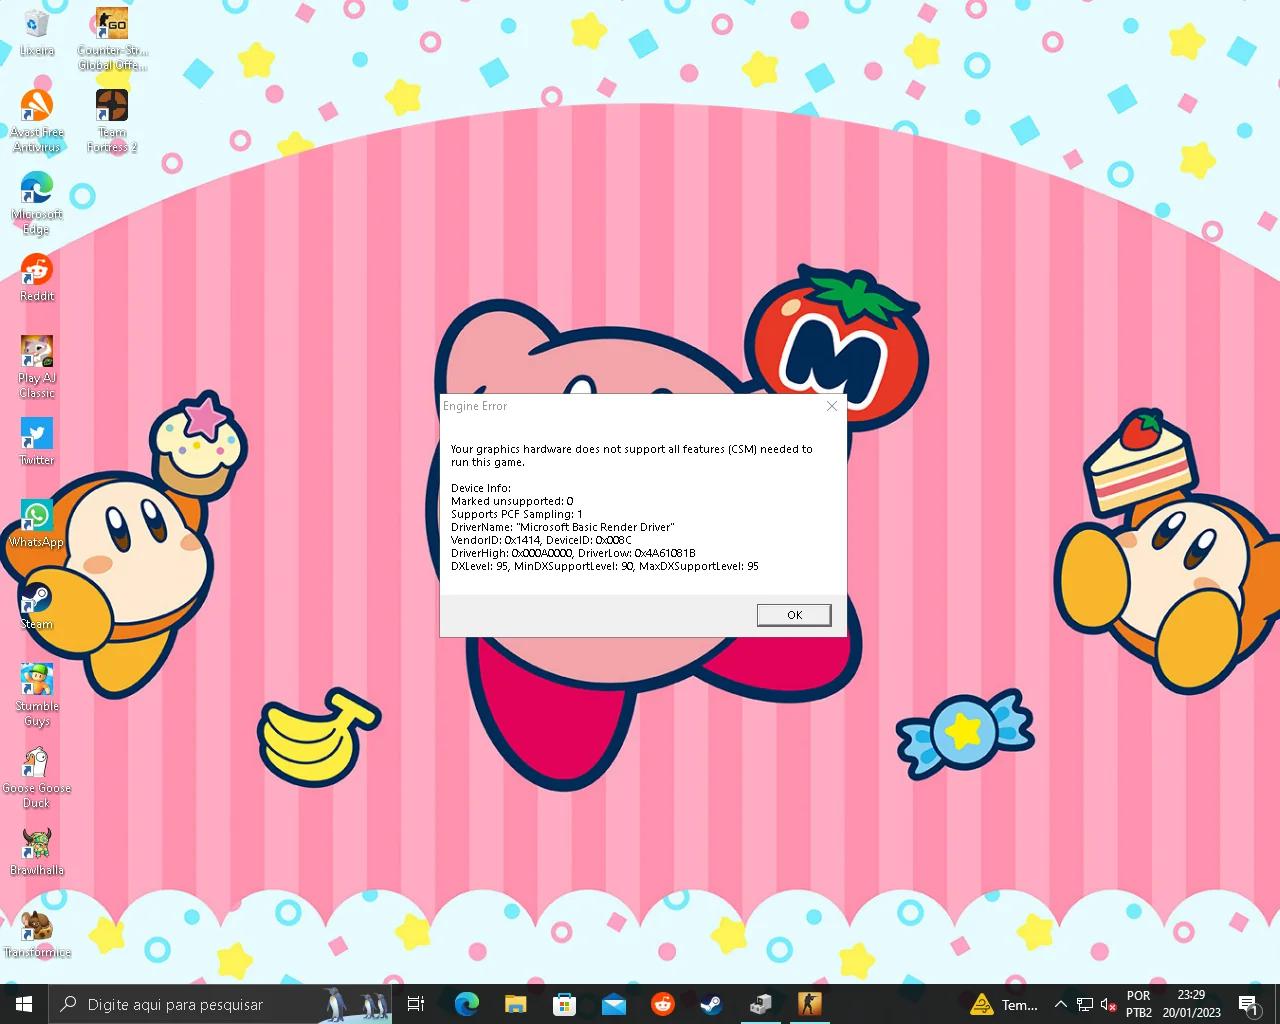Select the Reddit desktop shortcut
The image size is (1280, 1024).
[37, 278]
